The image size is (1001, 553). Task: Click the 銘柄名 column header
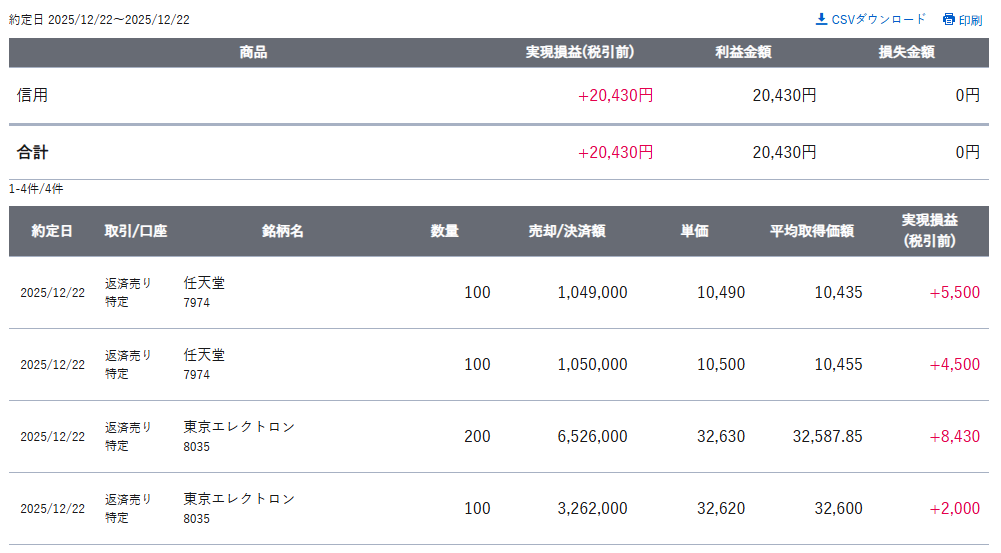click(x=283, y=231)
